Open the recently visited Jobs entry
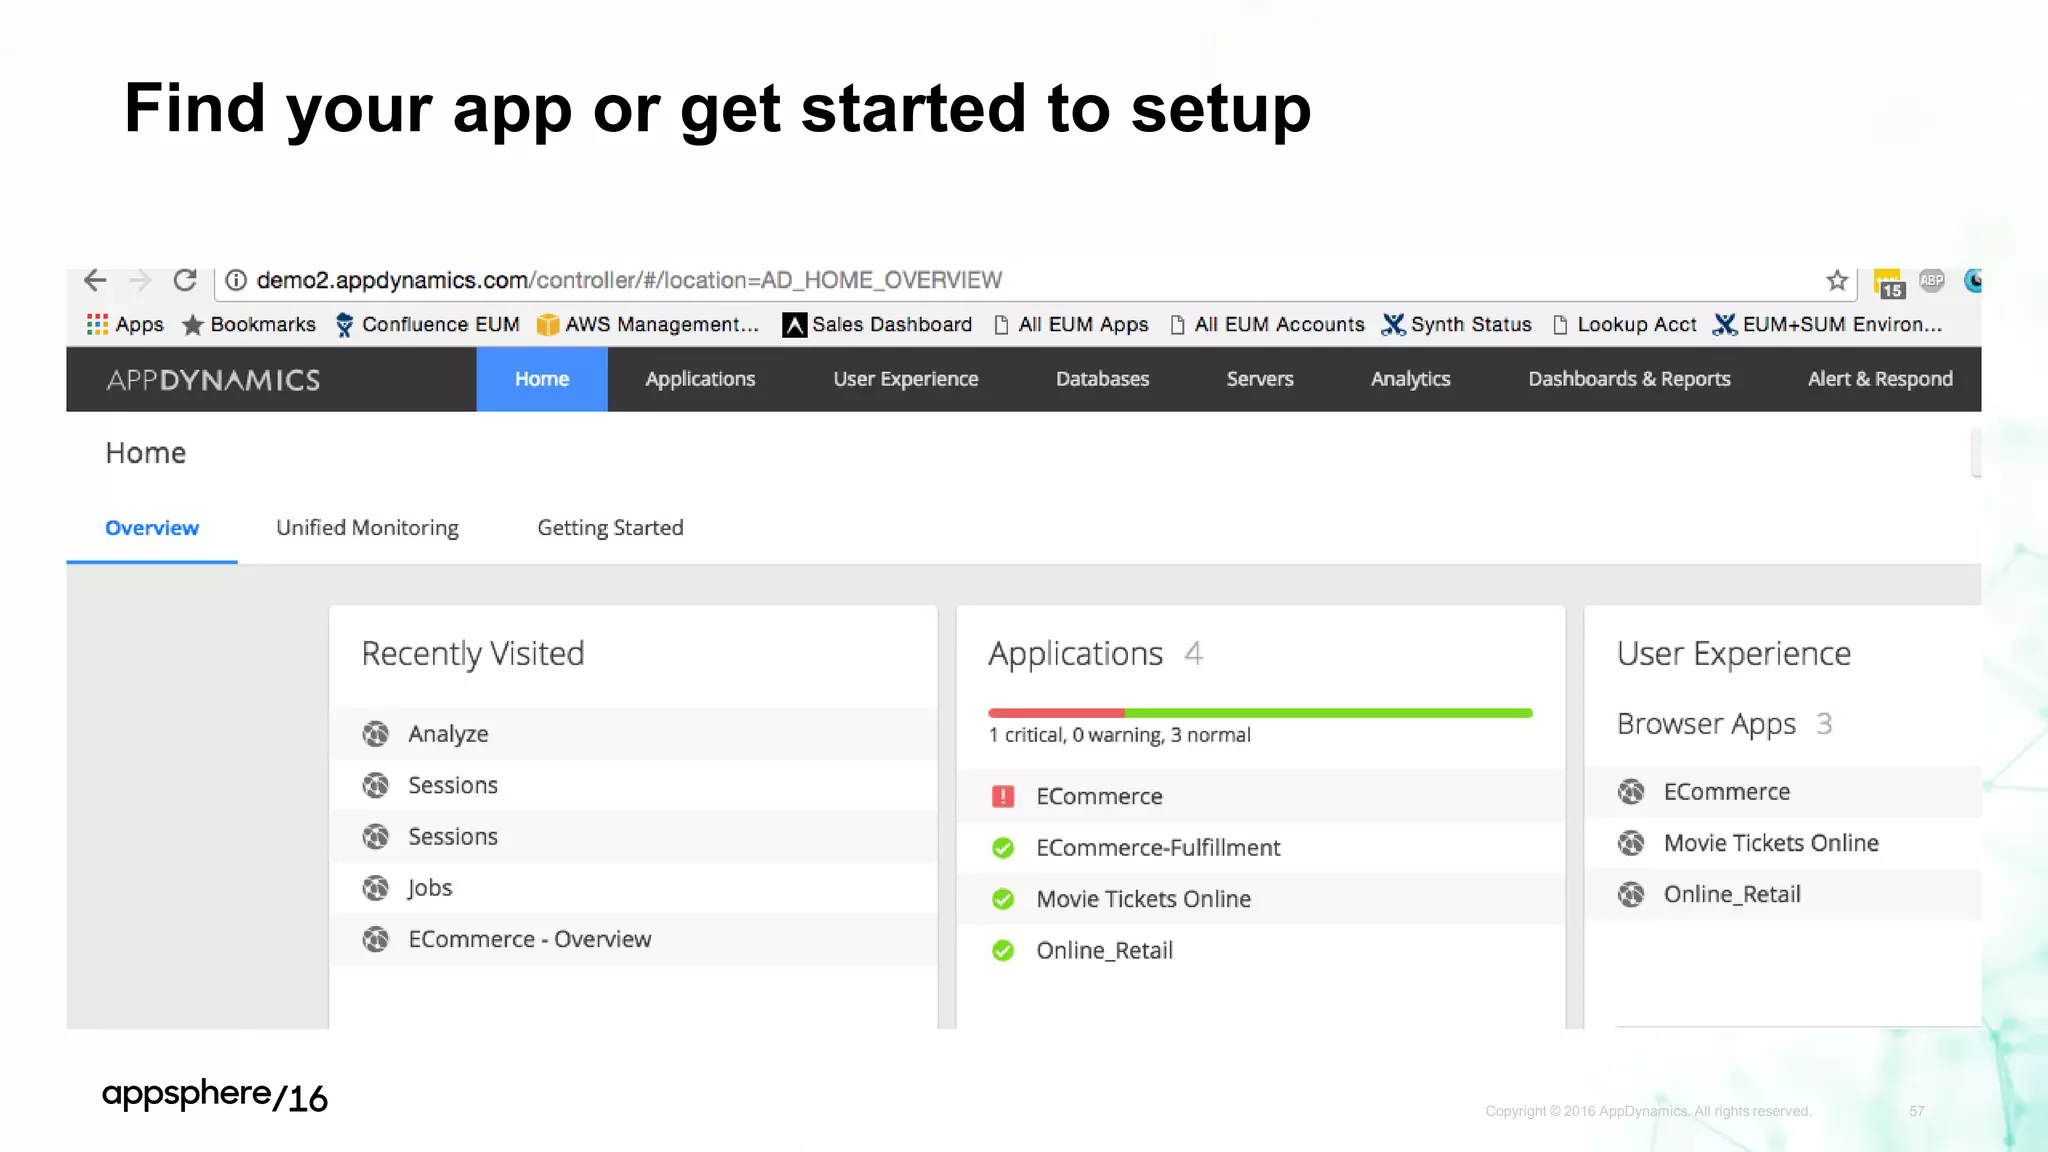 pos(633,888)
